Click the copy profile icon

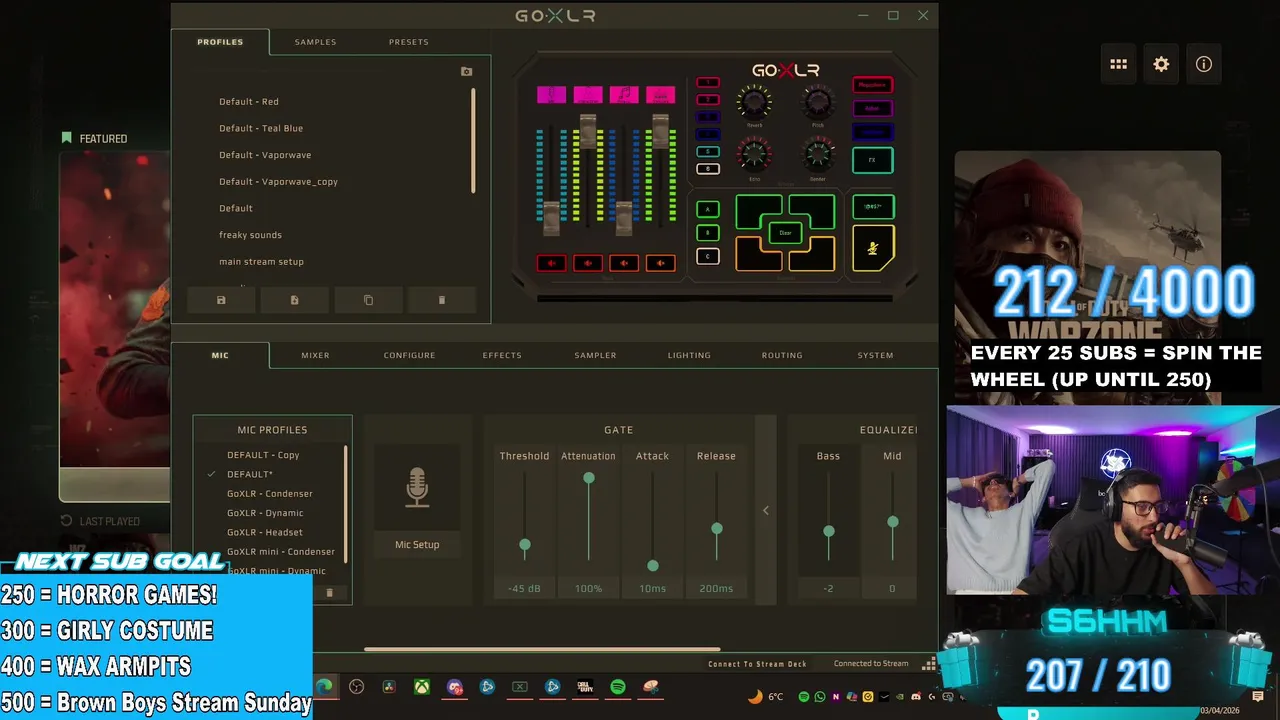368,300
